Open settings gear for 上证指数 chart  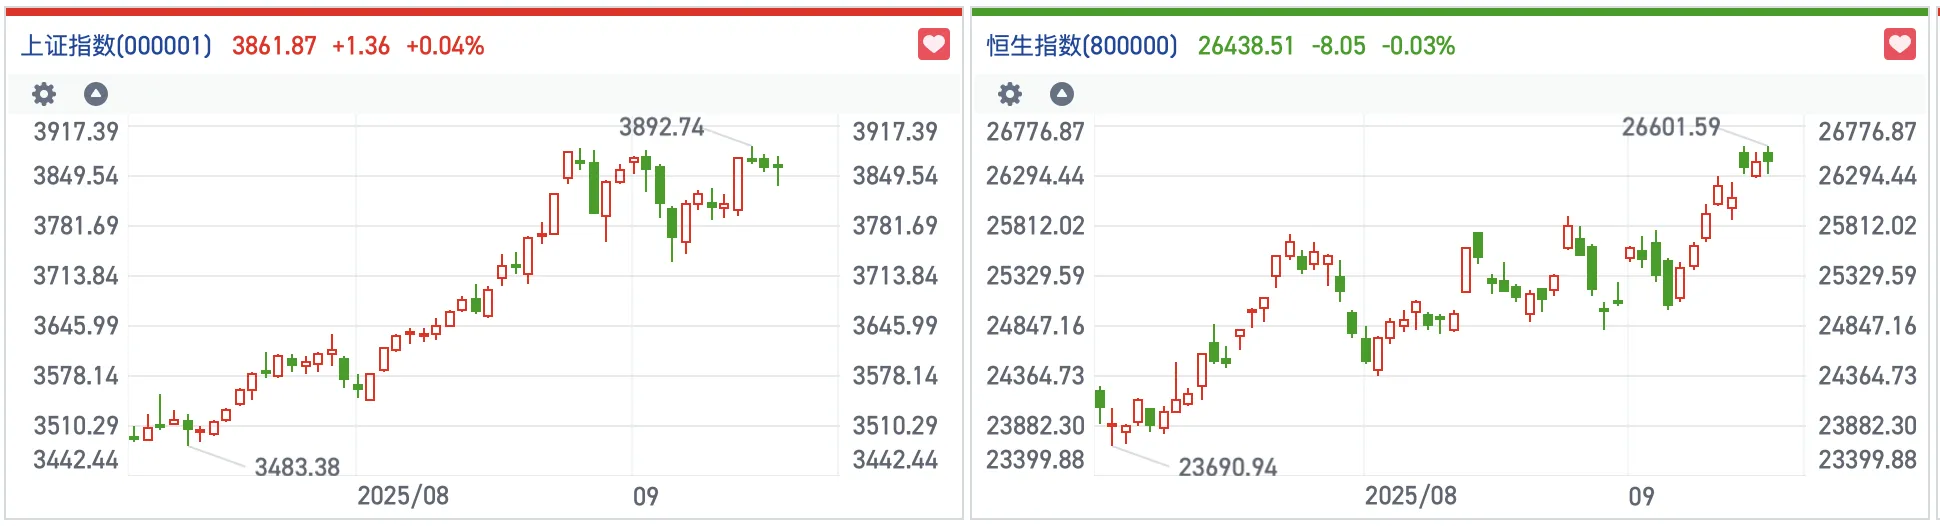coord(44,94)
